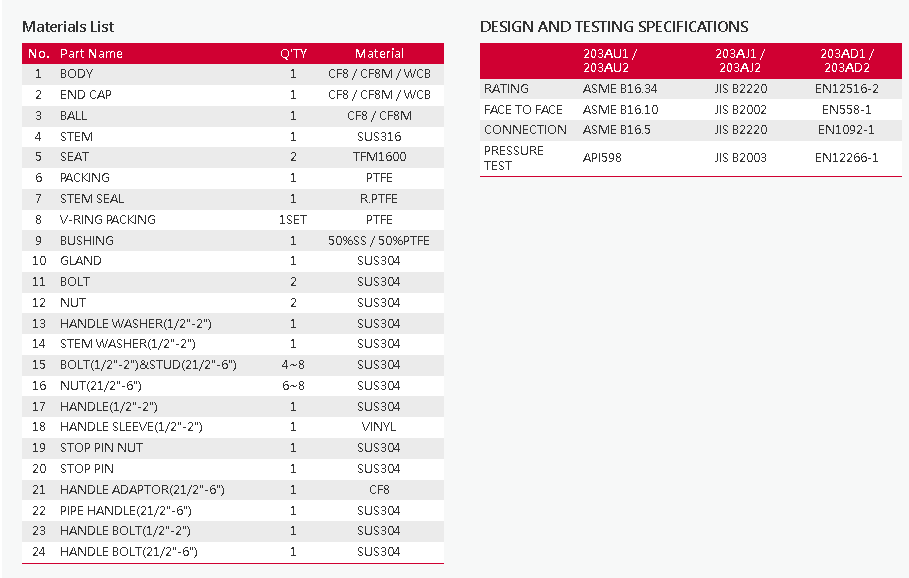Image resolution: width=909 pixels, height=578 pixels.
Task: Click the "API598" cell
Action: coord(602,158)
